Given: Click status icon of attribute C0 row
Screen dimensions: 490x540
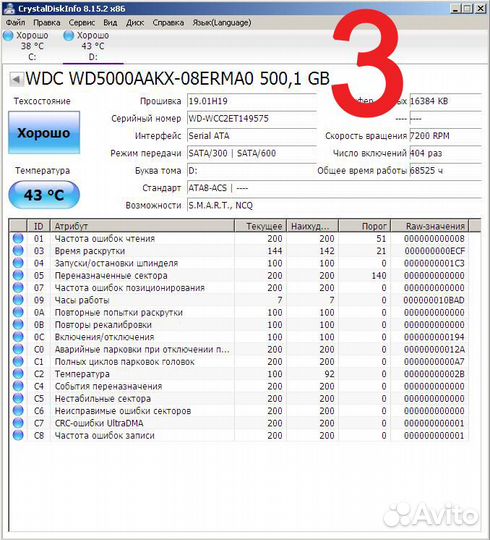Looking at the screenshot, I should (x=18, y=349).
